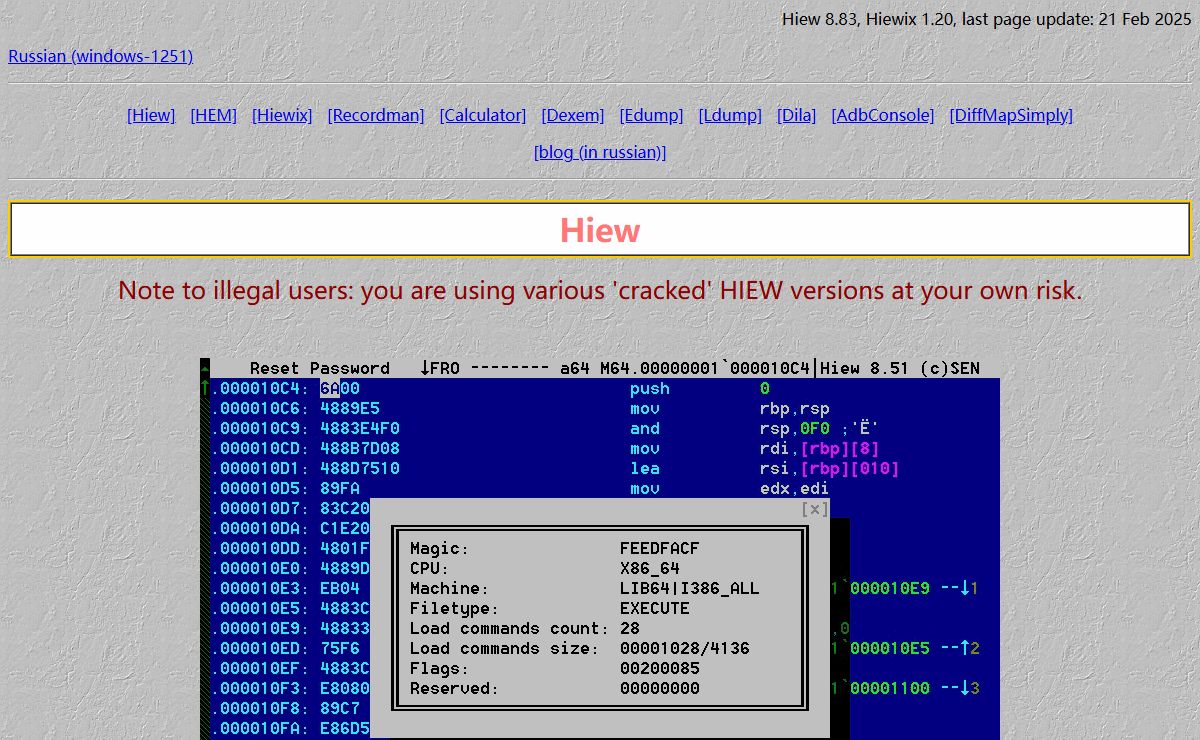Open the [Recordman] link
Screen dimensions: 1200x740
(376, 115)
